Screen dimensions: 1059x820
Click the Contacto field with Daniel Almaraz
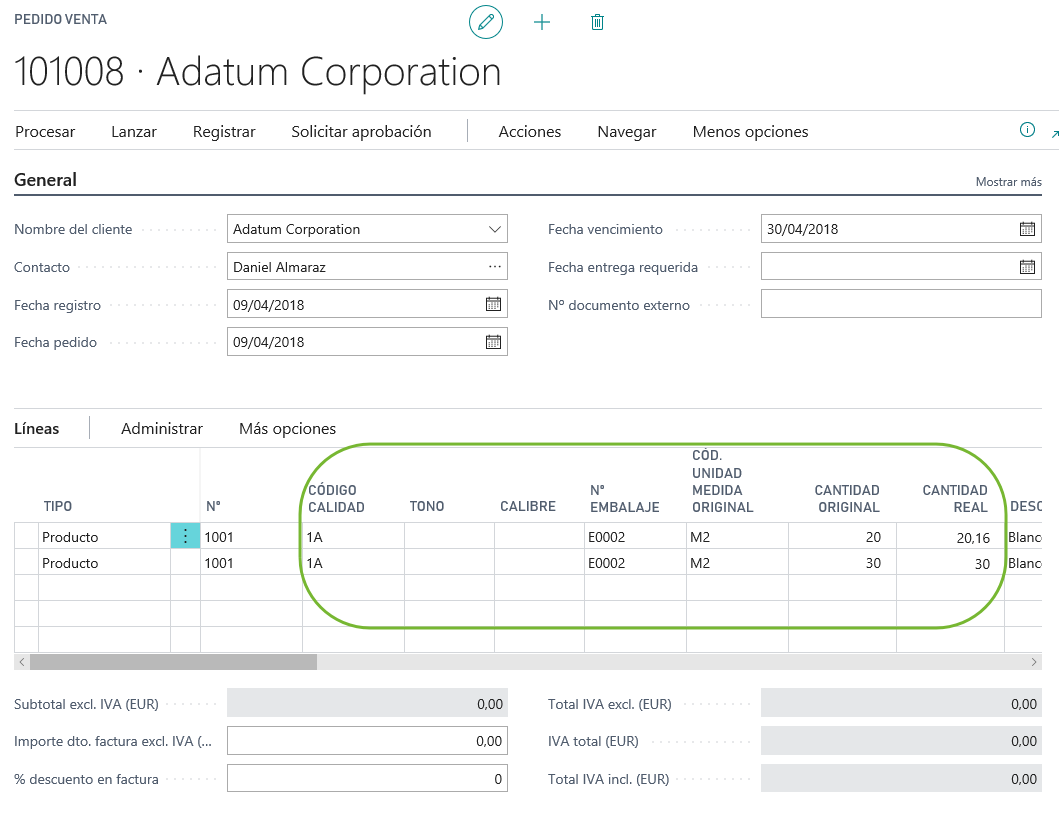click(x=367, y=266)
